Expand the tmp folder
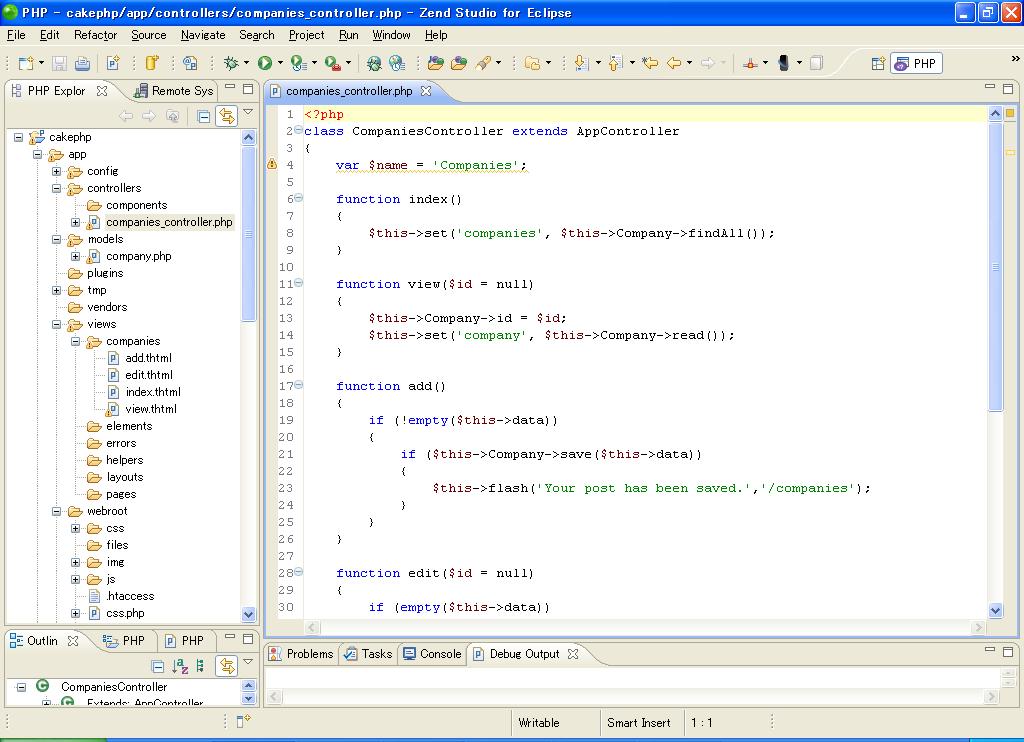 (x=57, y=290)
